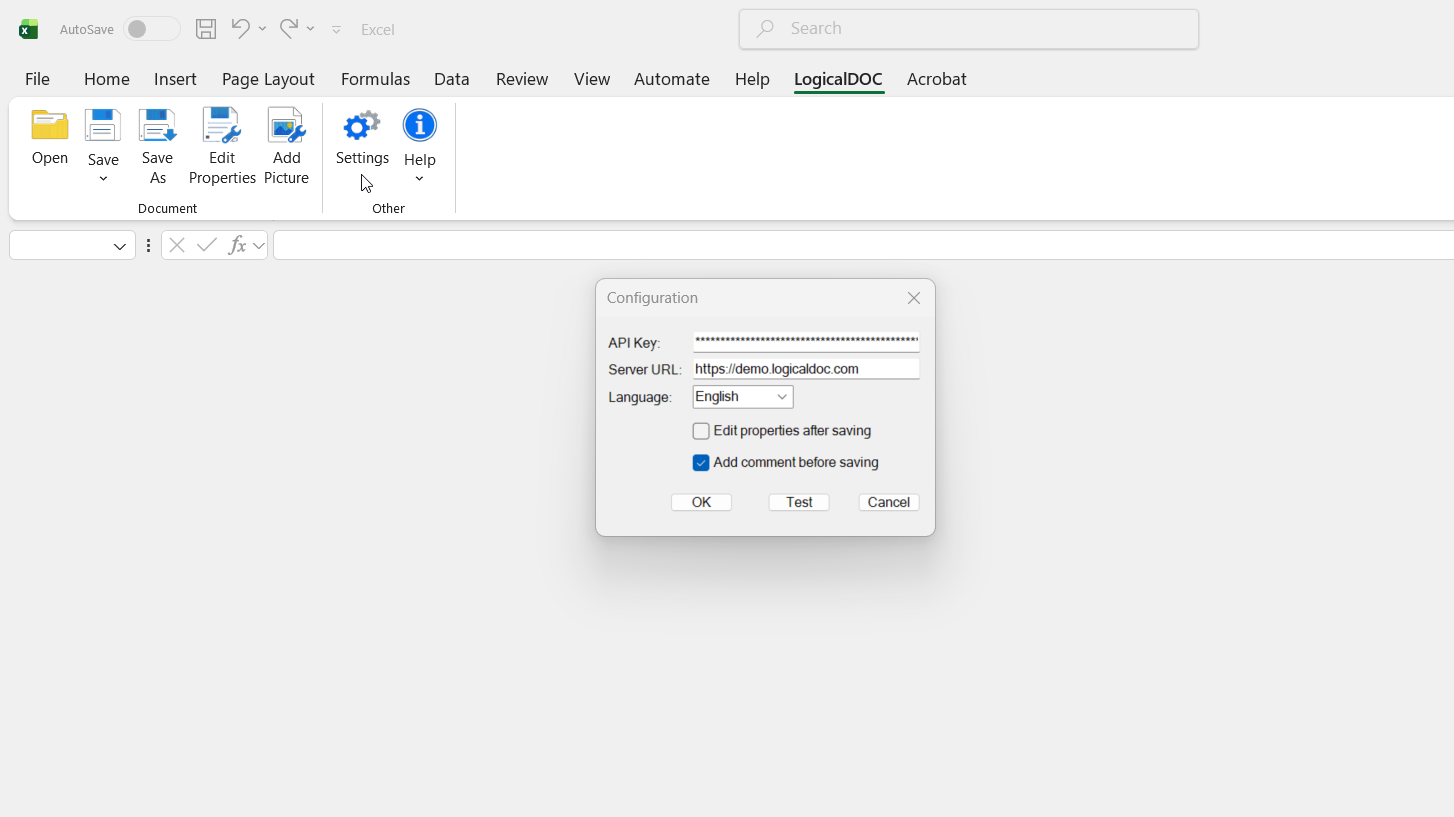
Task: Open the Data tab
Action: 452,79
